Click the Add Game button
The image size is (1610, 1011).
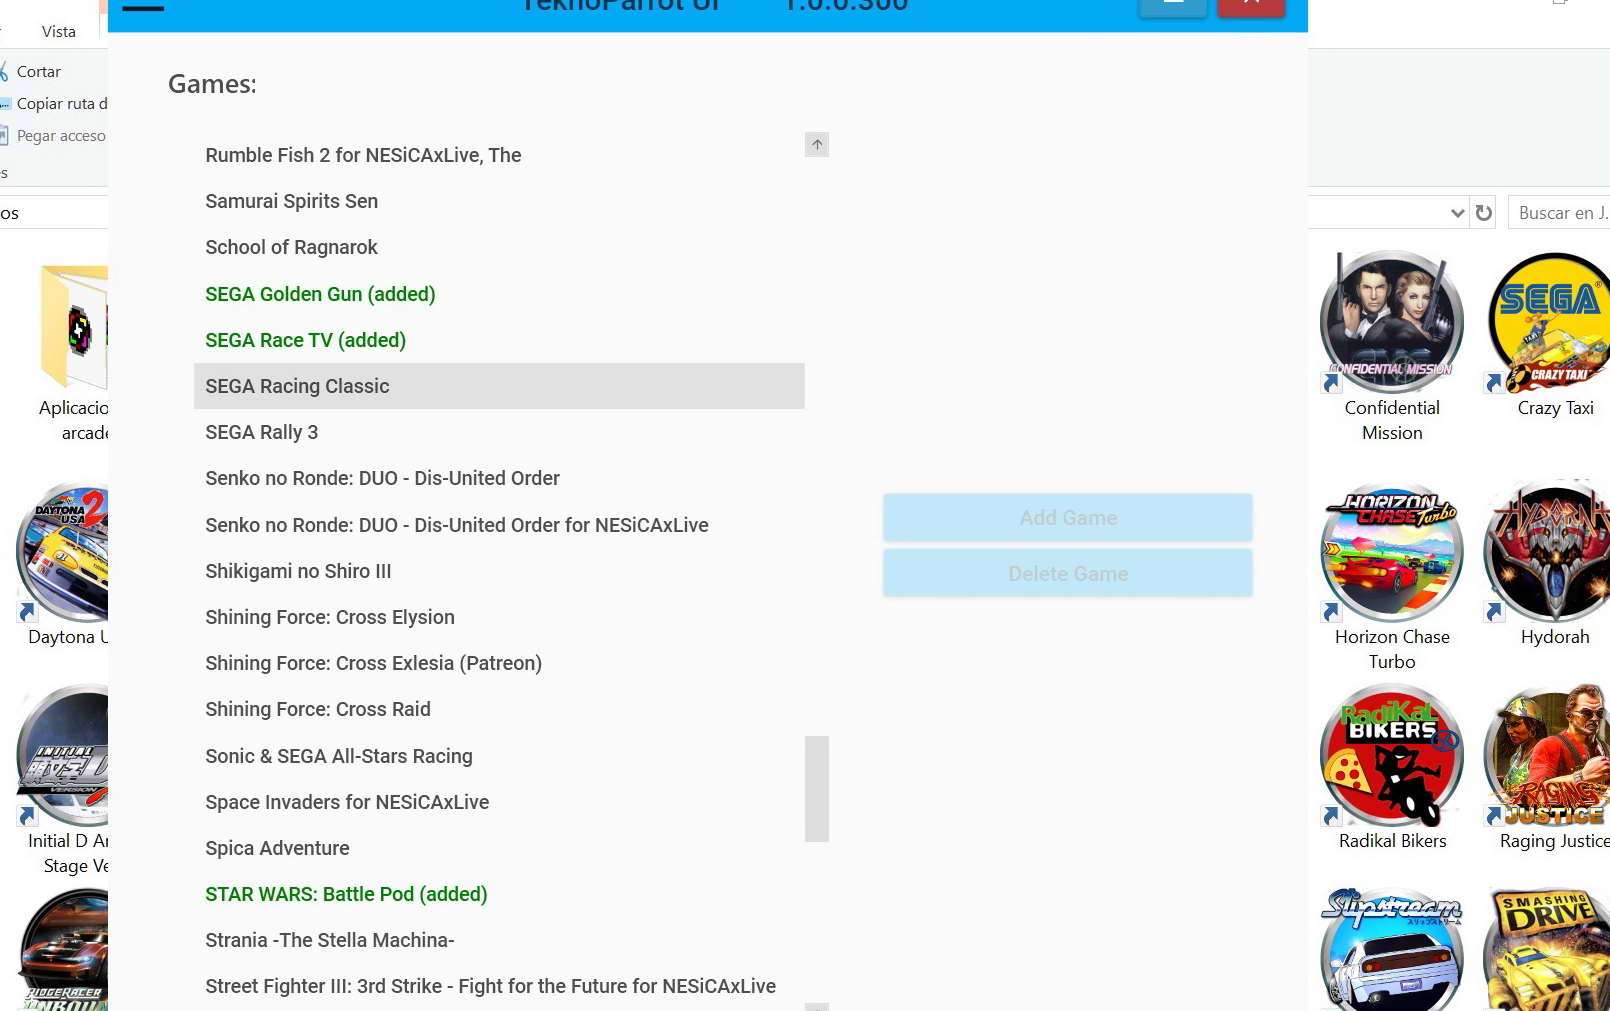[x=1068, y=518]
